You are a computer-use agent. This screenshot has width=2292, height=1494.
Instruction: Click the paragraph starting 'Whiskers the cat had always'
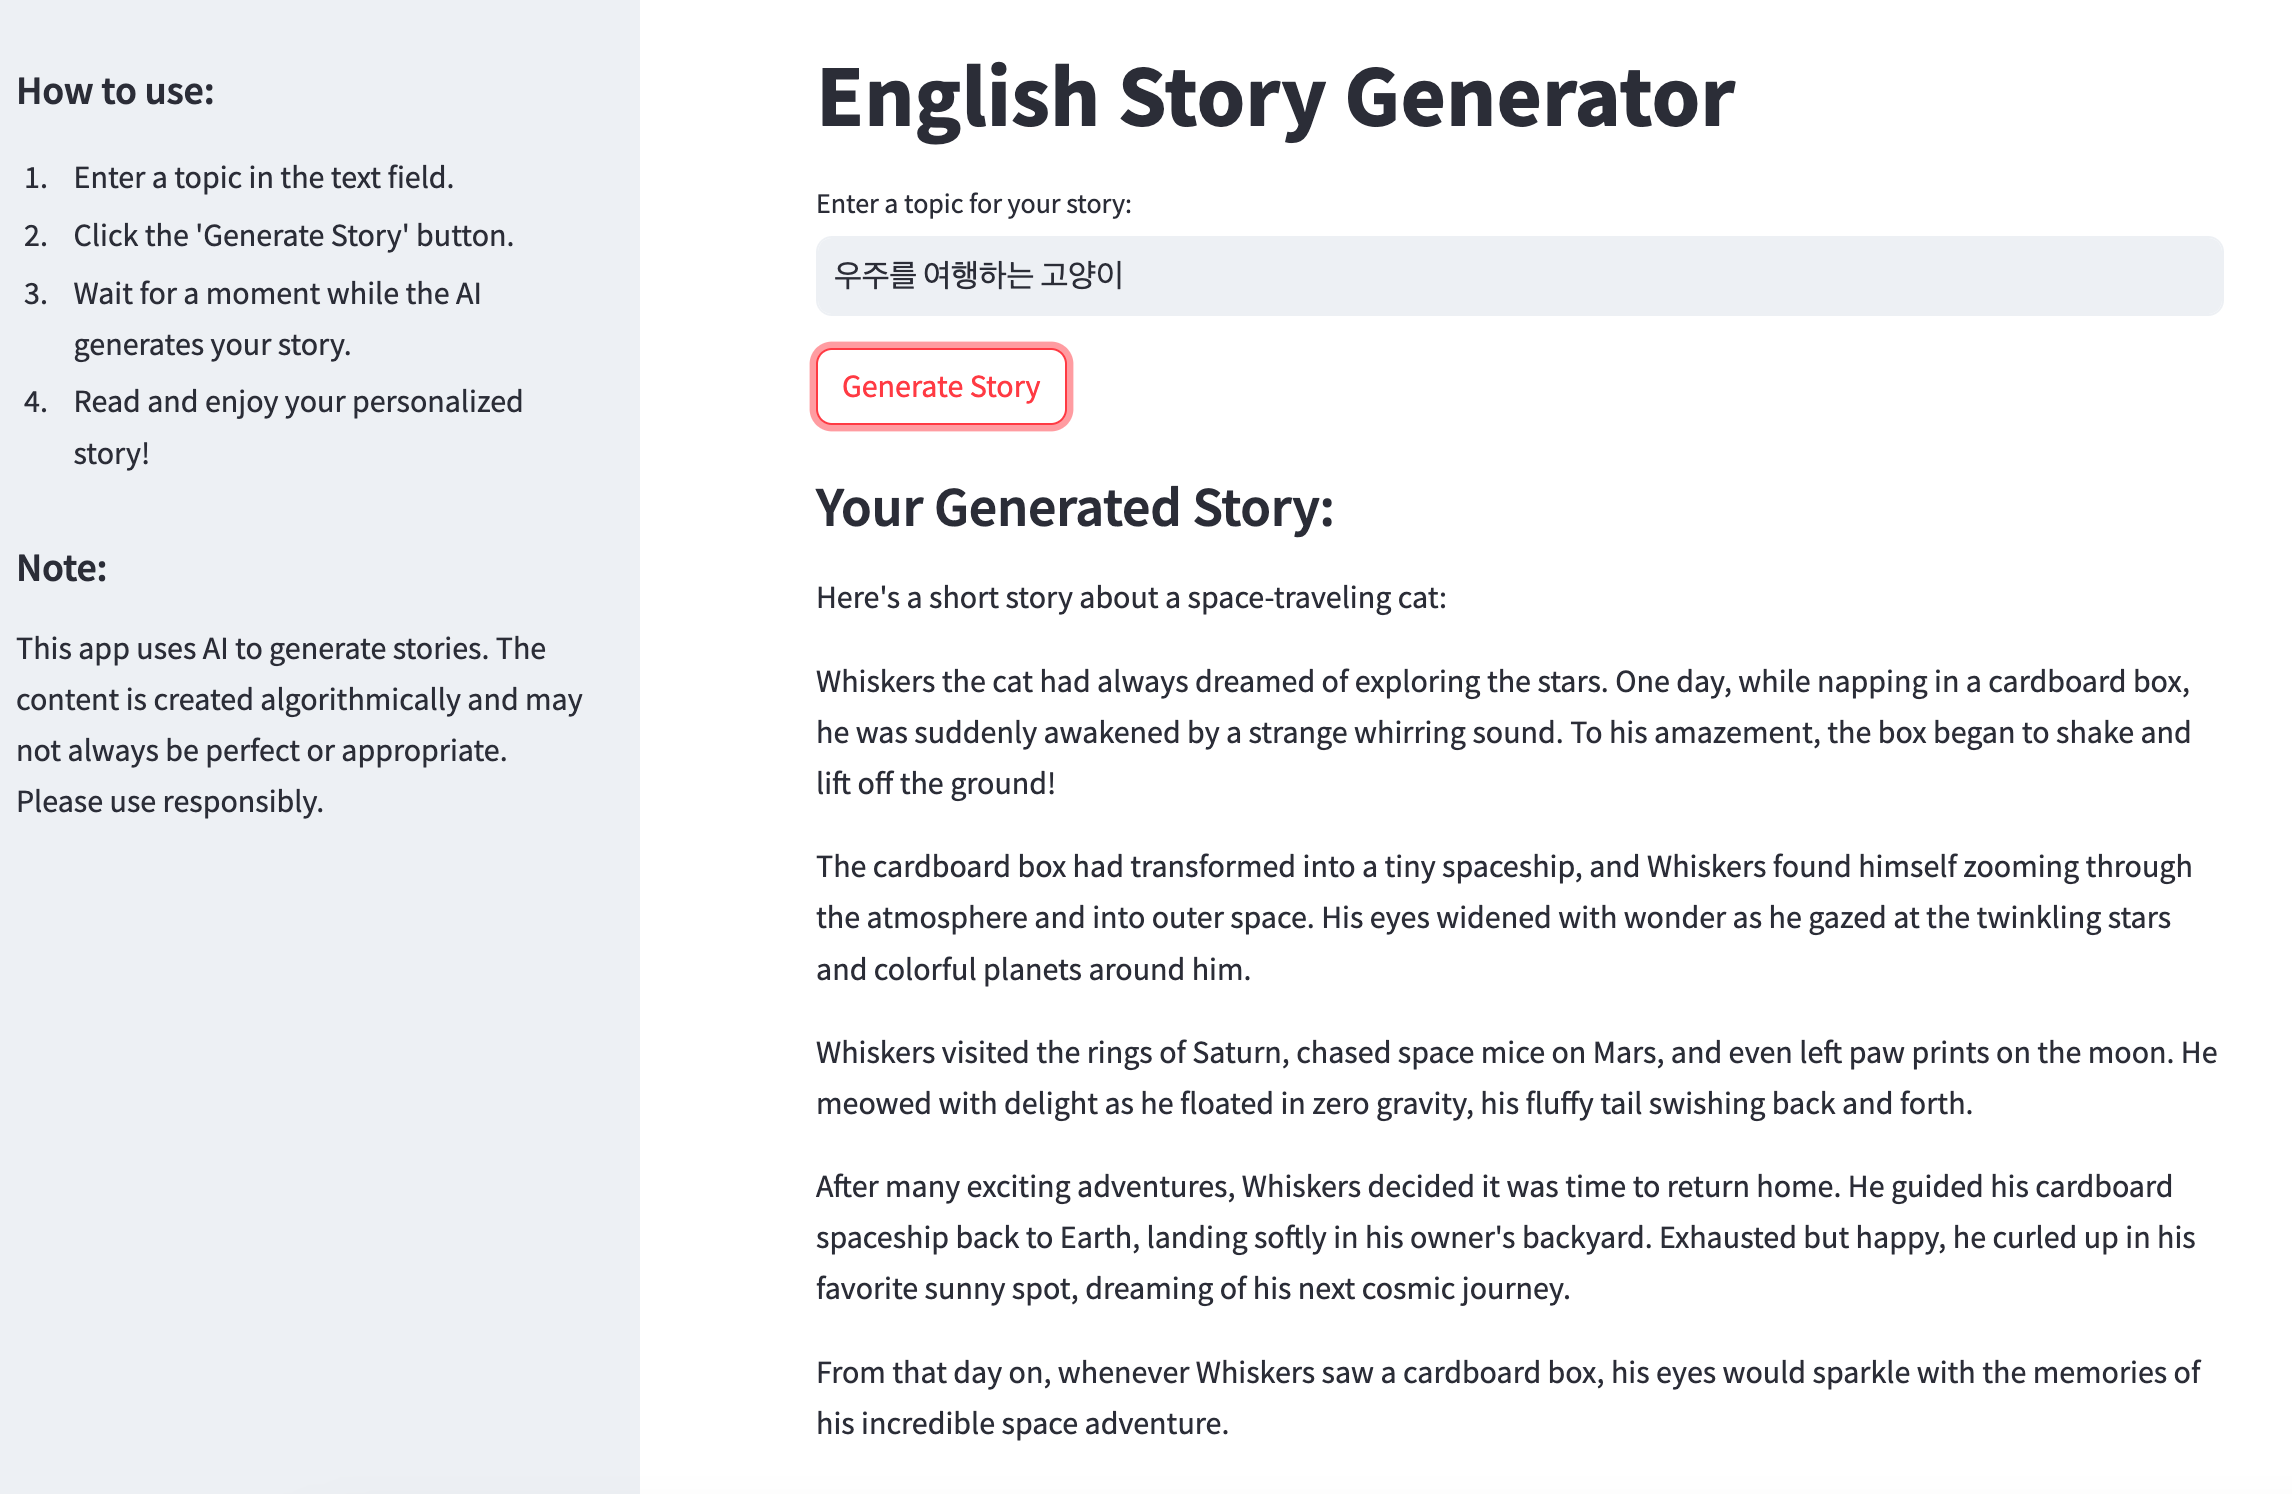[1503, 733]
